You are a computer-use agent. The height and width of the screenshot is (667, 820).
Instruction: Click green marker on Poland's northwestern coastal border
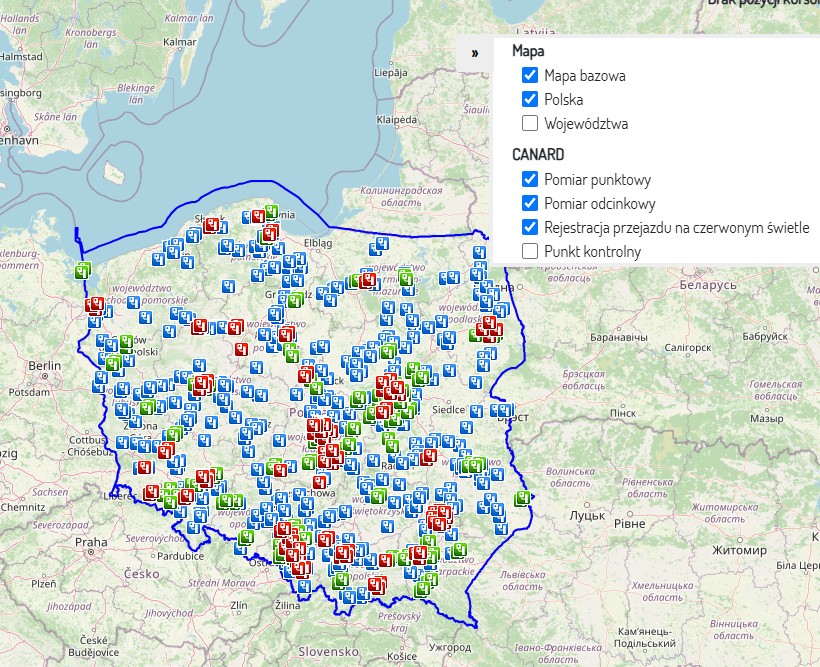[83, 270]
